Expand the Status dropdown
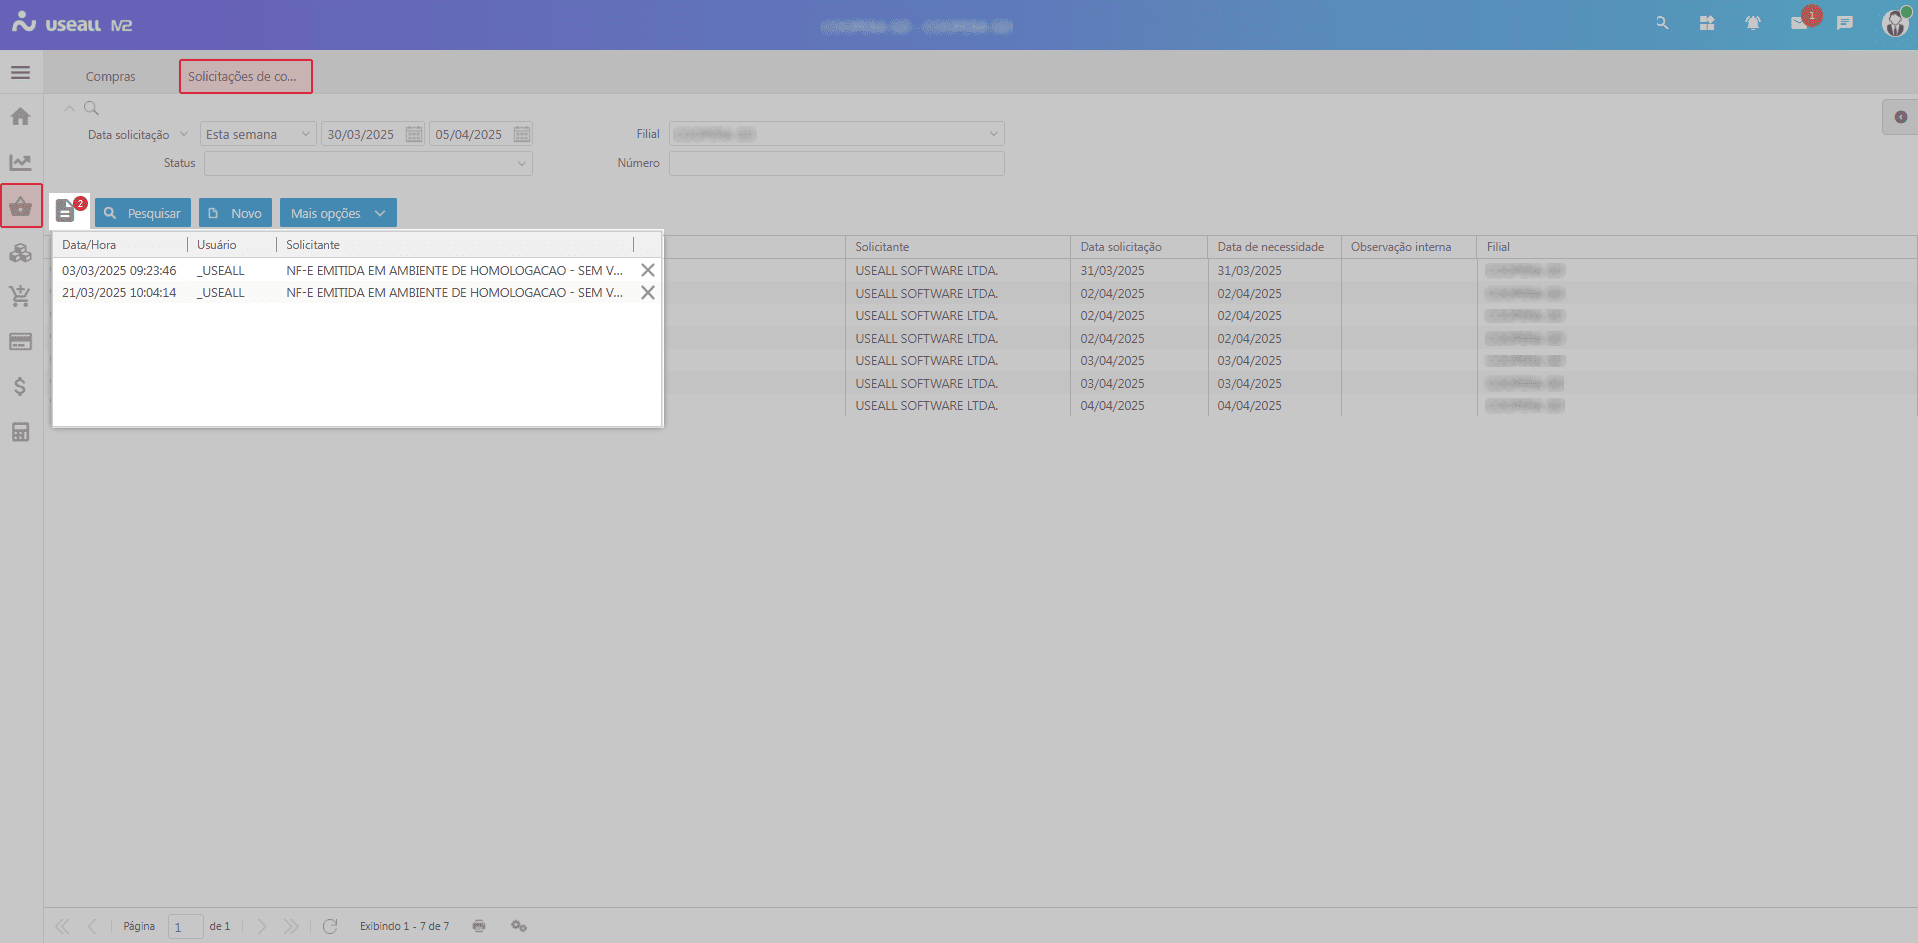This screenshot has width=1918, height=943. [368, 163]
